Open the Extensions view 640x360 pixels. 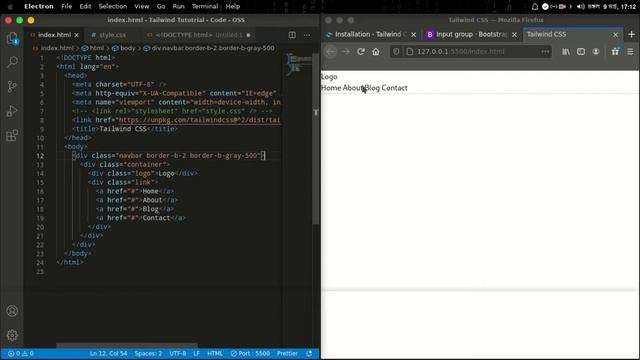click(12, 135)
